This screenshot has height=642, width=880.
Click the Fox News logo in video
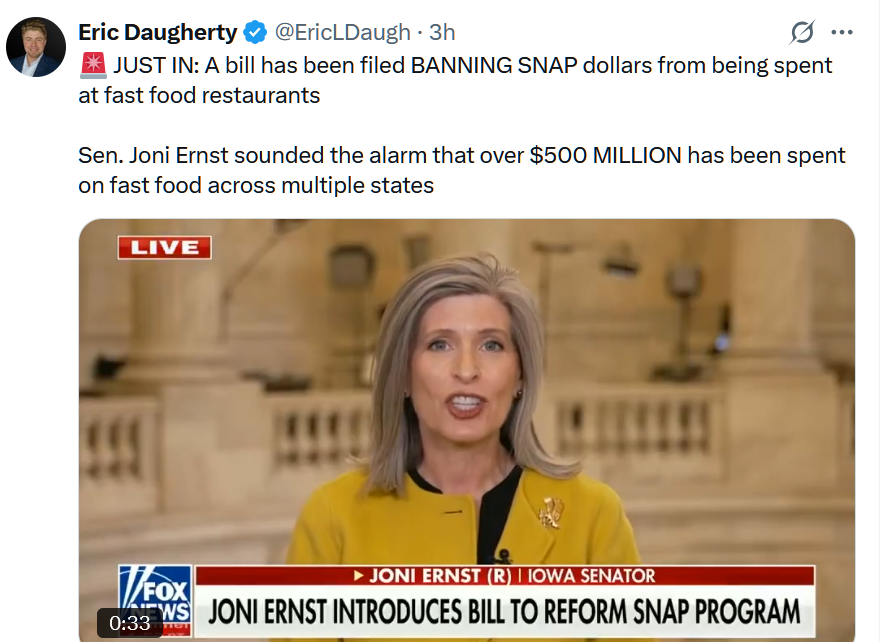155,599
